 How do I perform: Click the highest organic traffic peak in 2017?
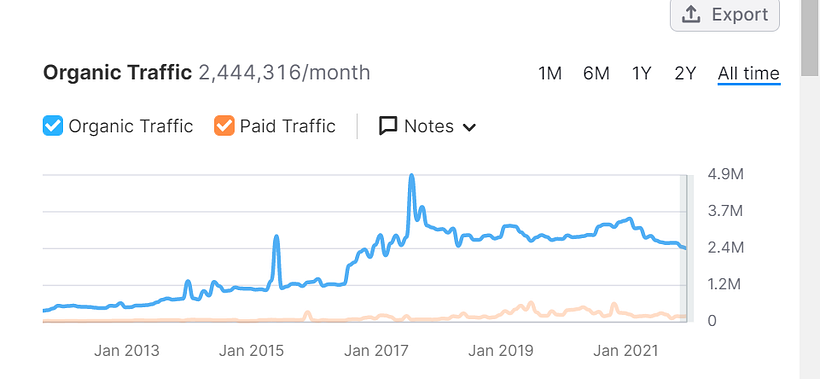(412, 176)
